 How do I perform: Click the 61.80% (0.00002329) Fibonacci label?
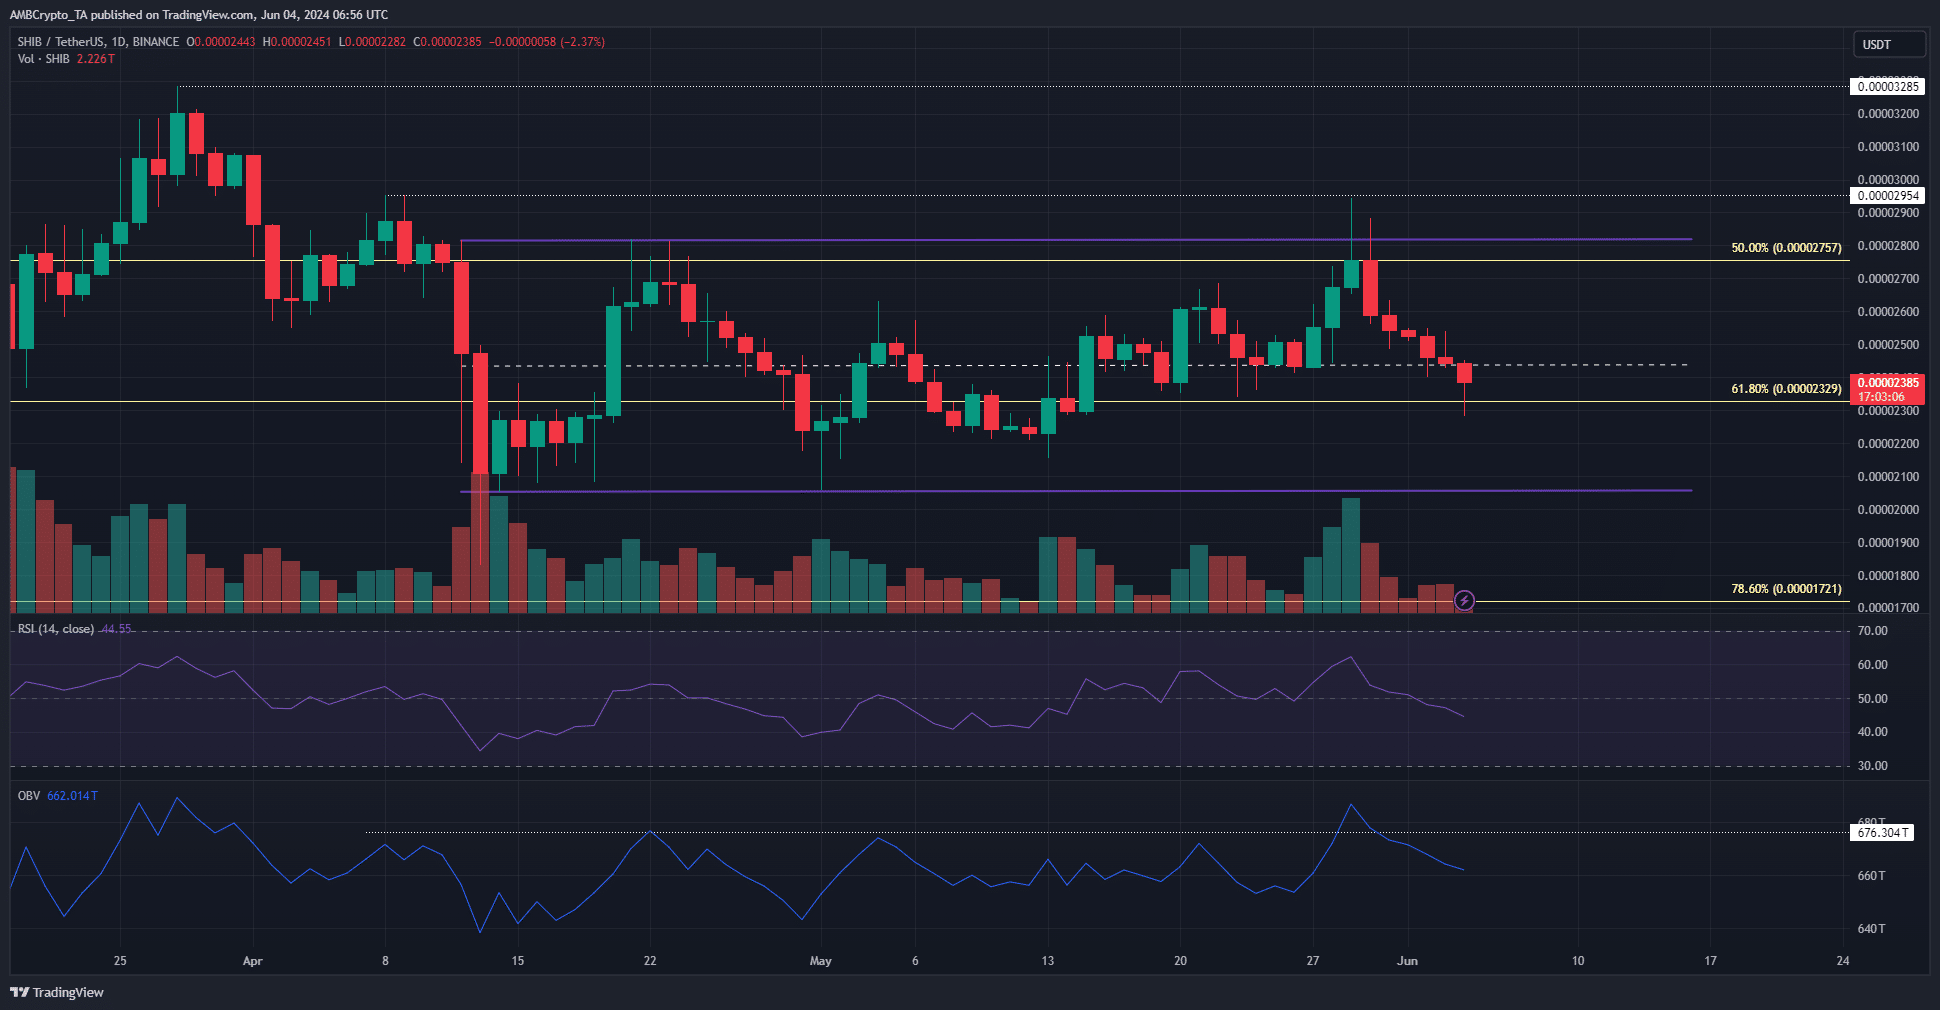(1786, 389)
